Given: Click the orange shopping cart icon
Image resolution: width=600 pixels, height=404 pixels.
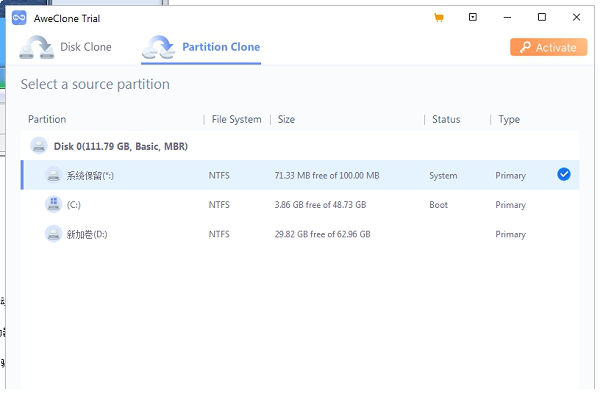Looking at the screenshot, I should 439,17.
